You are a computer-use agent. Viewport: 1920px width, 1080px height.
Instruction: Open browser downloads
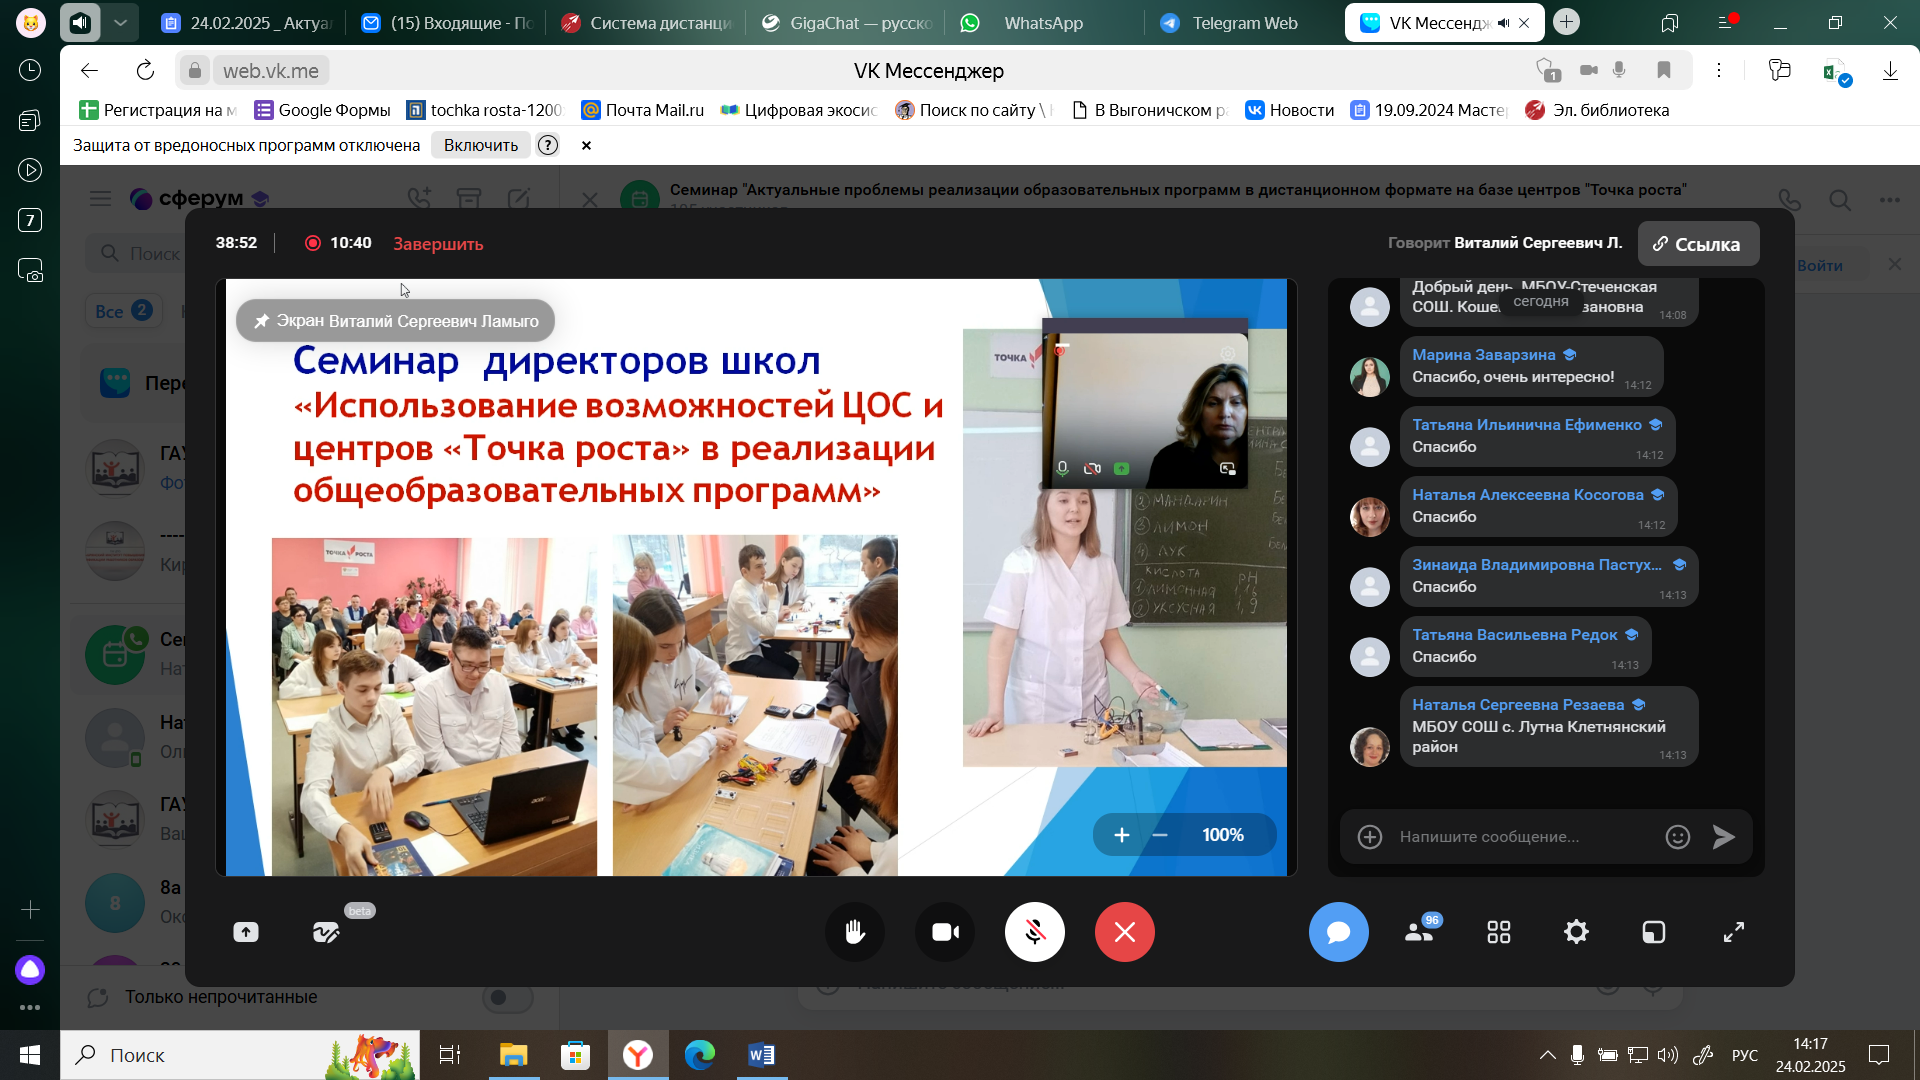pos(1890,70)
